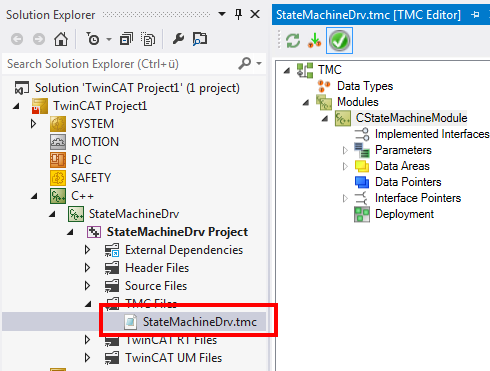The height and width of the screenshot is (371, 490).
Task: Expand the Header Files folder
Action: coord(87,268)
